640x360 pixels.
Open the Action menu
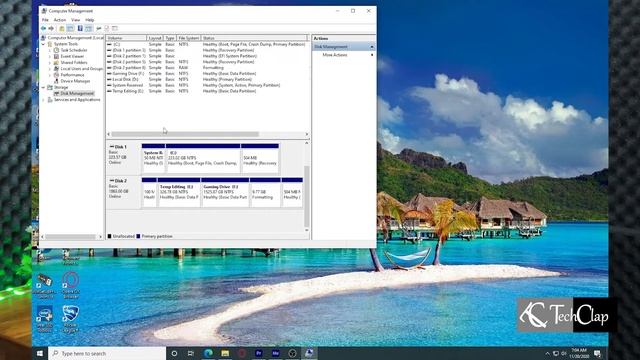60,20
